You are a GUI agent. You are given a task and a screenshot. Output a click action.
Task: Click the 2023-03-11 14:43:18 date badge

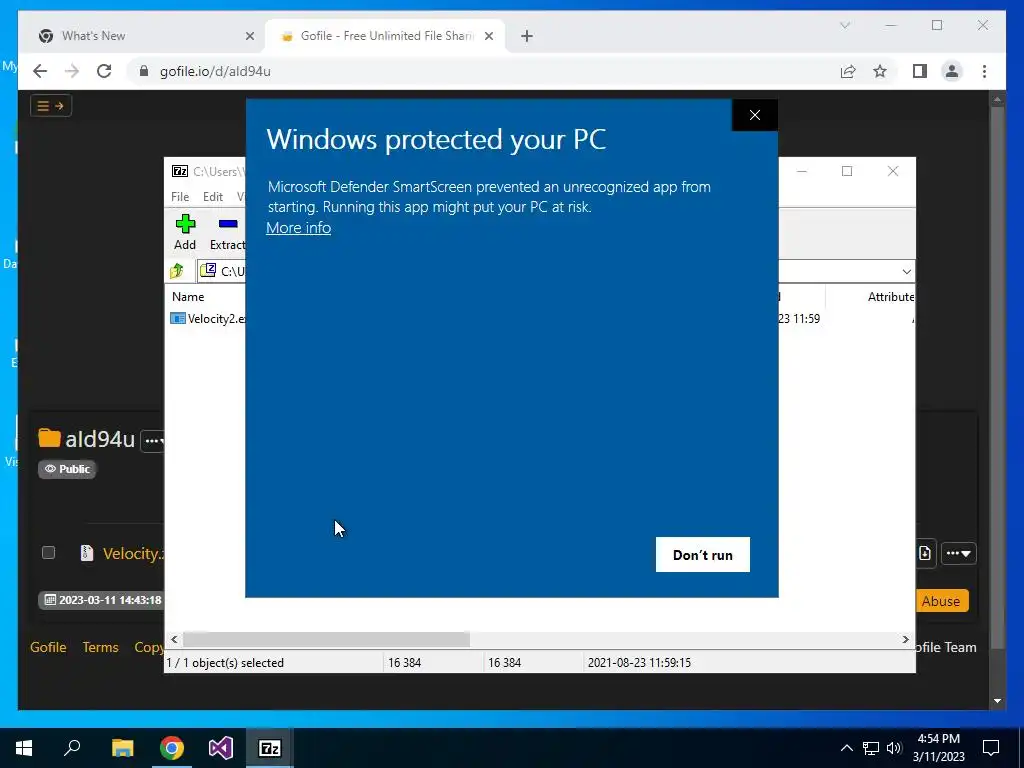point(103,600)
